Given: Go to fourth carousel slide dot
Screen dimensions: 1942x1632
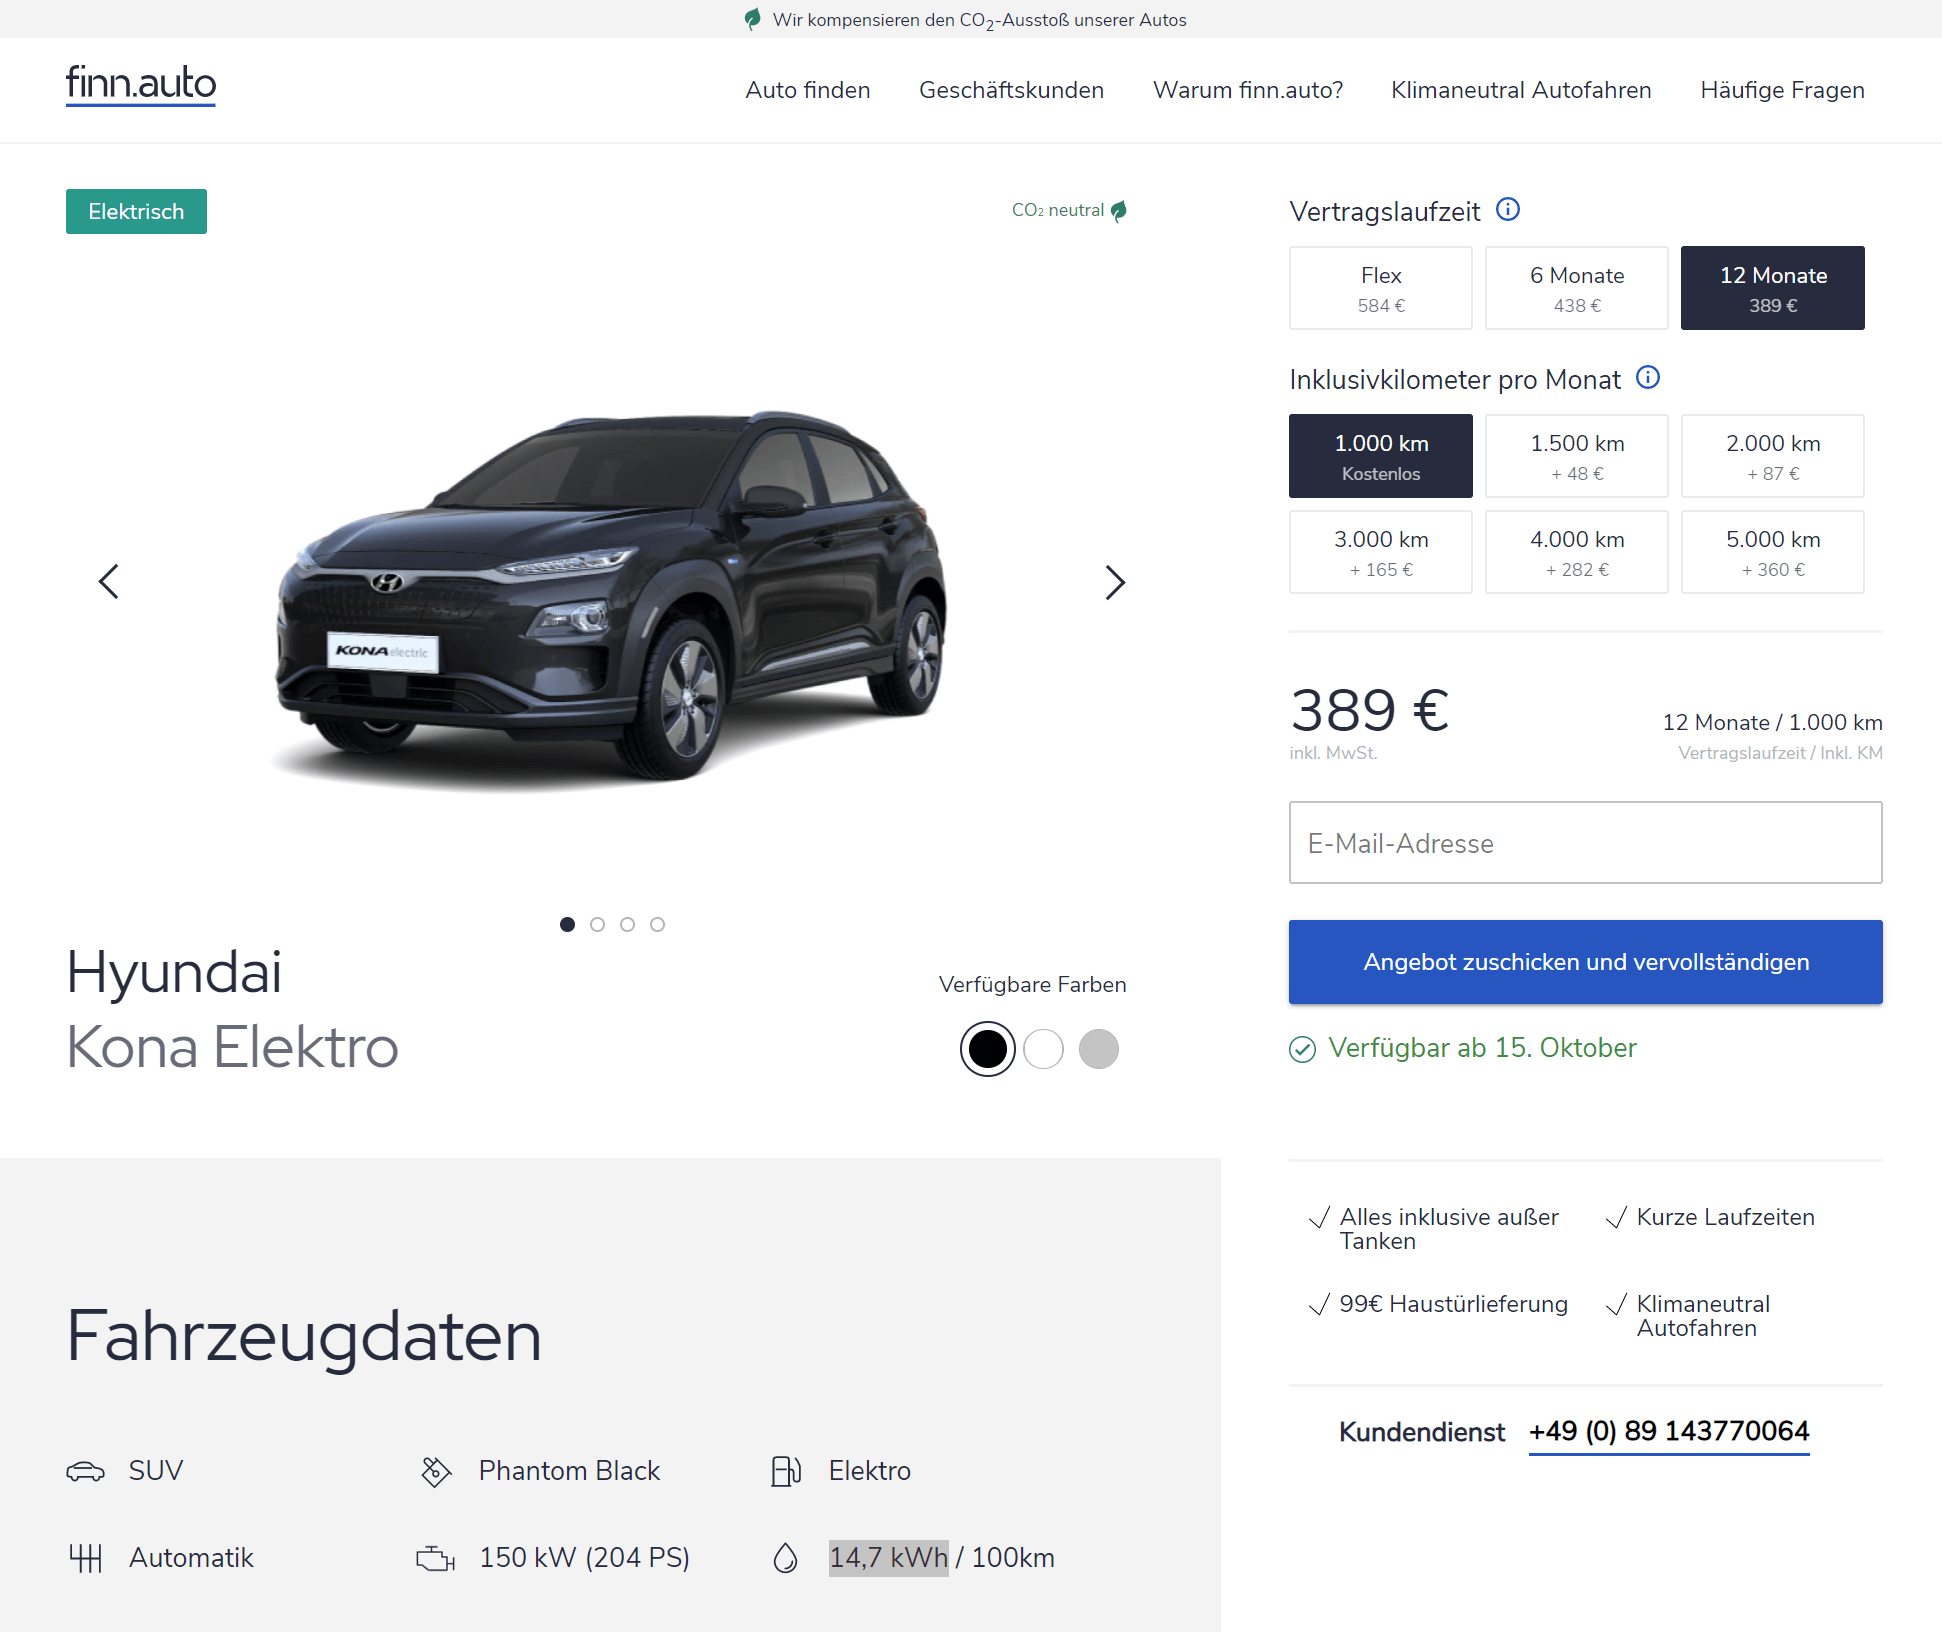Looking at the screenshot, I should (657, 924).
